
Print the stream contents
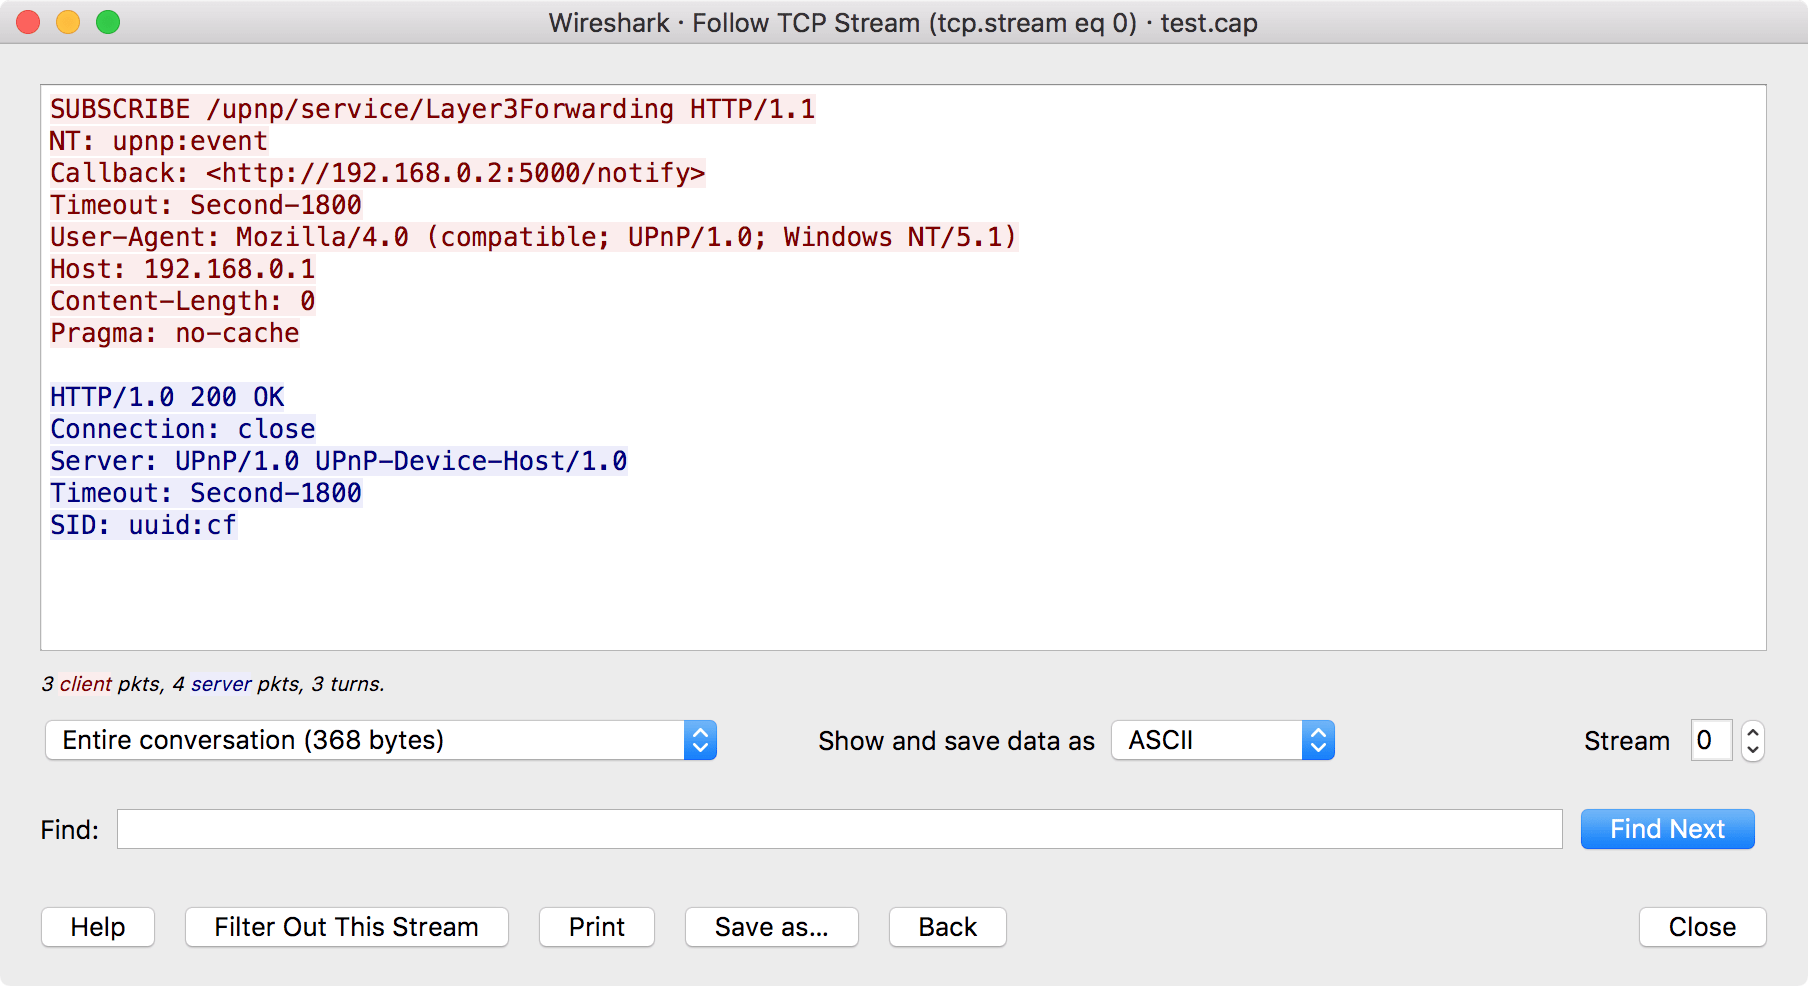coord(596,926)
